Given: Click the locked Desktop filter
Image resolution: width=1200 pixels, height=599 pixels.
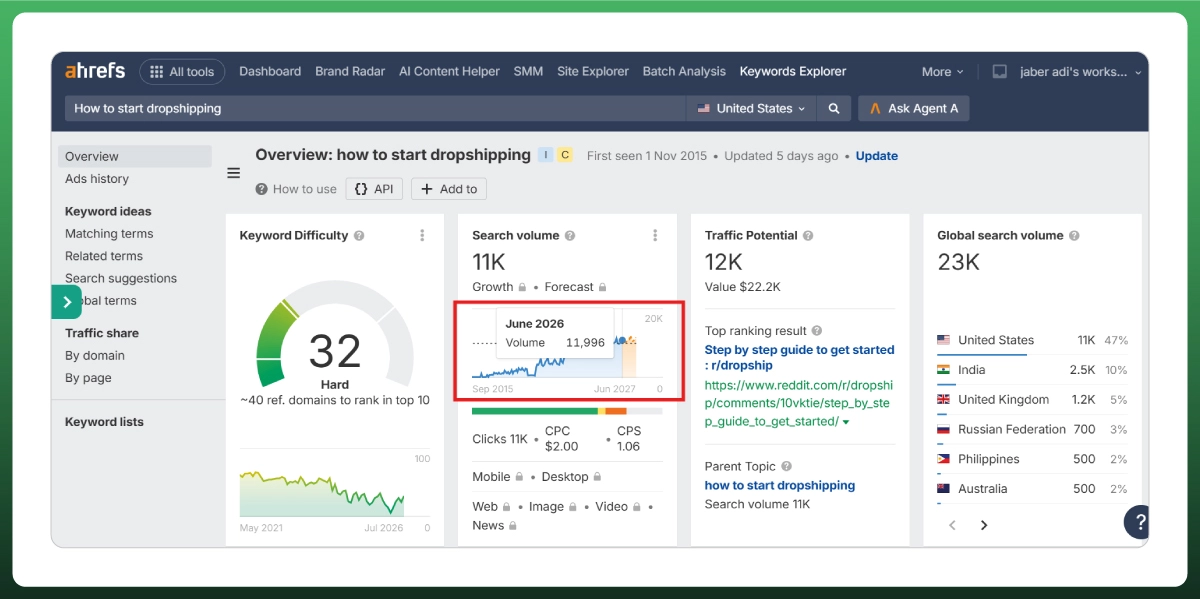Looking at the screenshot, I should coord(572,477).
